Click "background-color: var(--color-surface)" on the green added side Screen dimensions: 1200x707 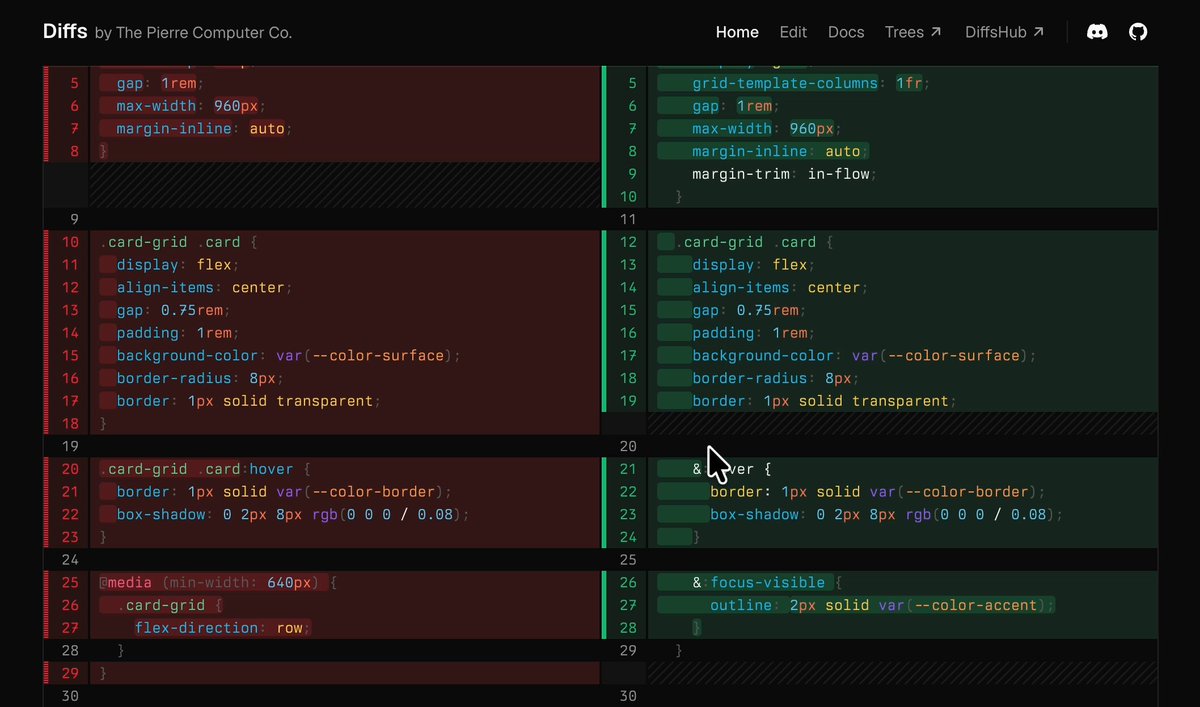coord(865,356)
